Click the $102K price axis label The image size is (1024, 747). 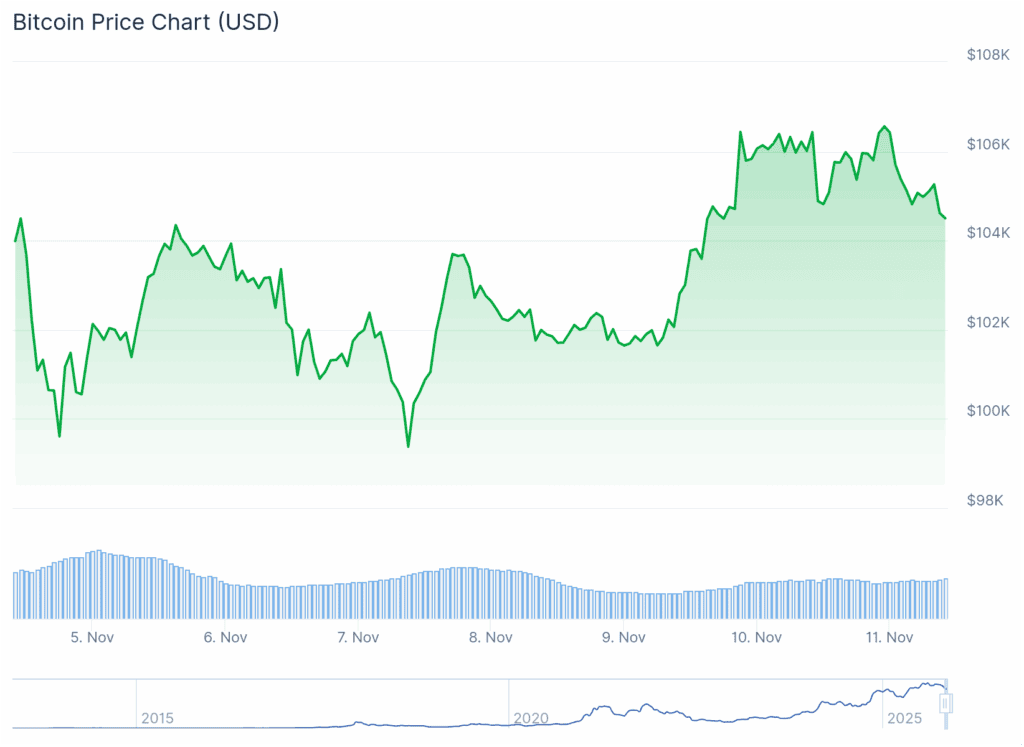click(988, 322)
